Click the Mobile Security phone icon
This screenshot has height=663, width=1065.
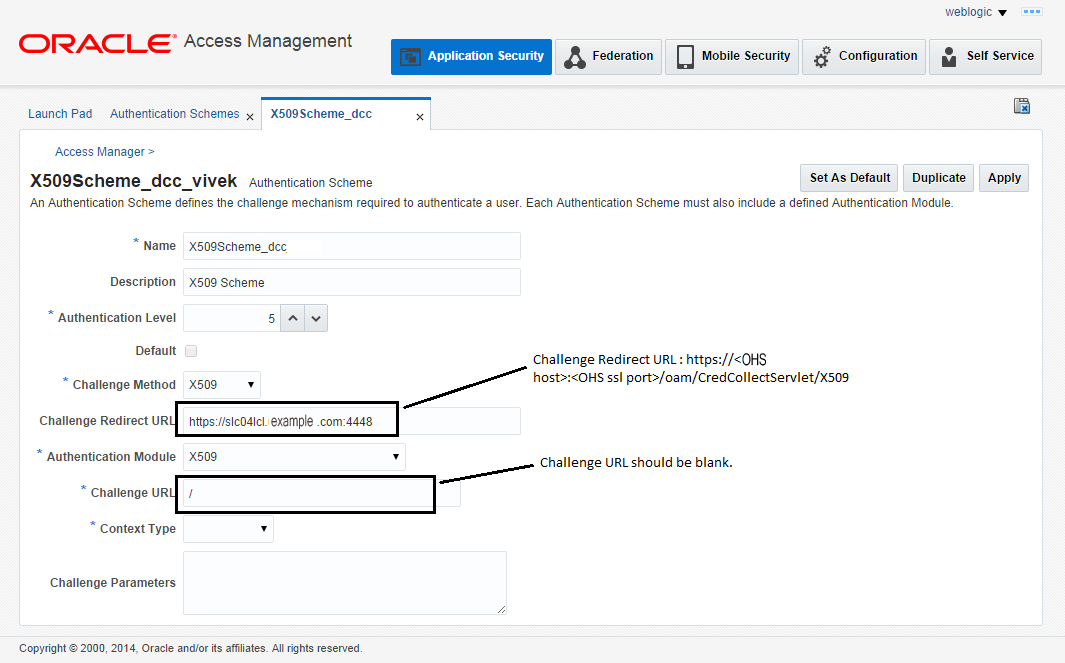pos(685,57)
